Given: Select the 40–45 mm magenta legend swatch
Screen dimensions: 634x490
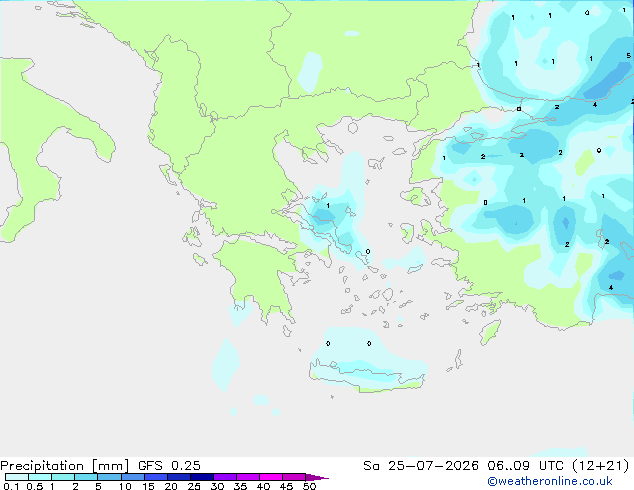Looking at the screenshot, I should 271,477.
